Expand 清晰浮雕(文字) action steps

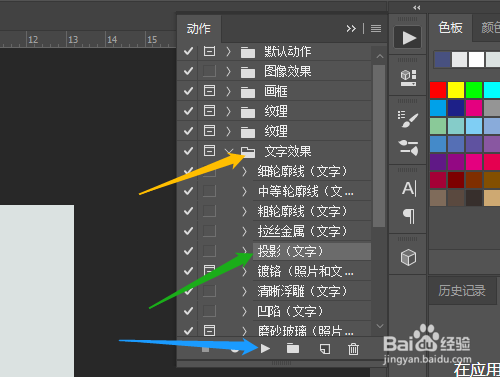click(245, 291)
